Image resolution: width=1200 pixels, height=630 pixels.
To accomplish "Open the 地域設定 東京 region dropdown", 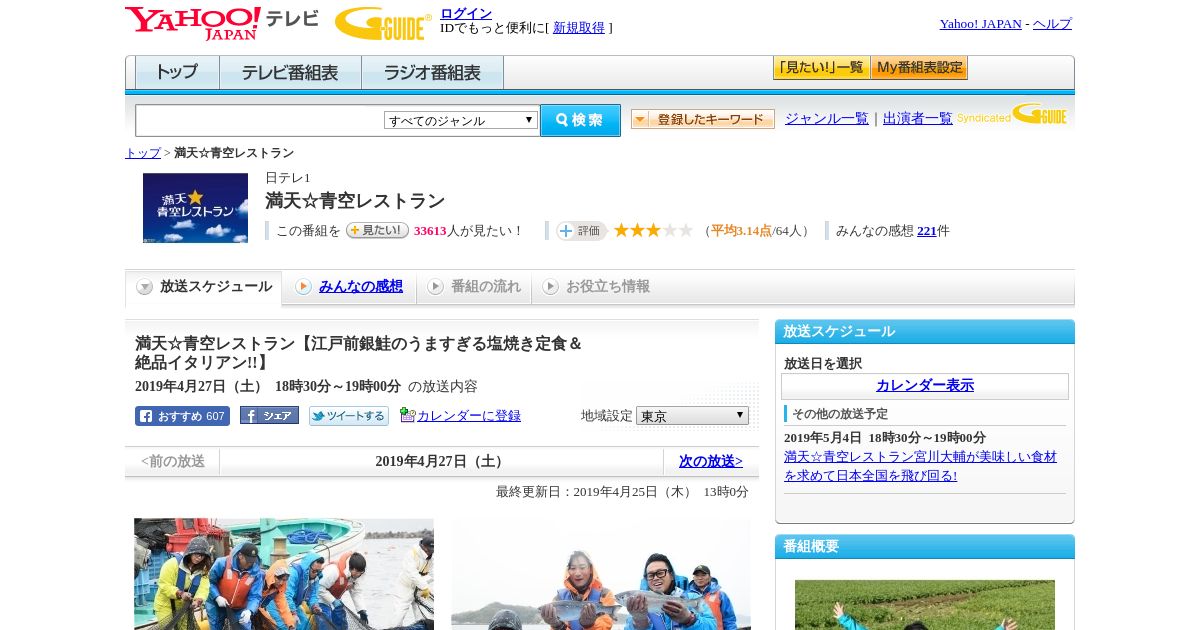I will [x=692, y=415].
